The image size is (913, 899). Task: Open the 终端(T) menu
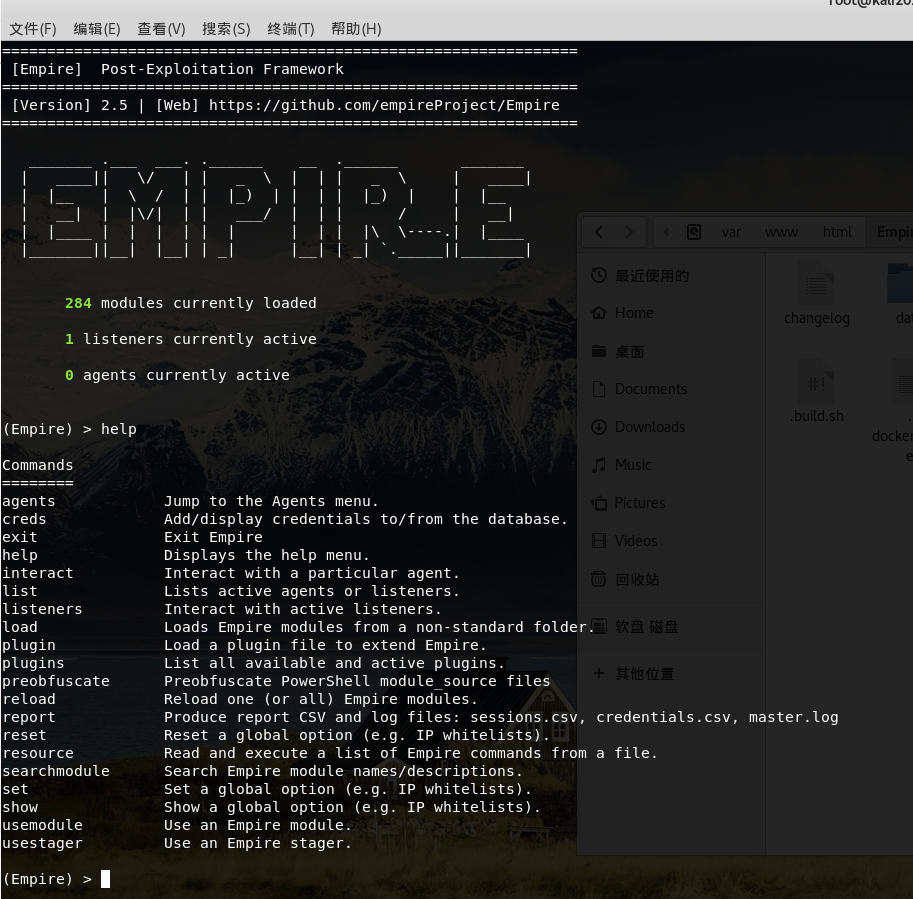(291, 28)
